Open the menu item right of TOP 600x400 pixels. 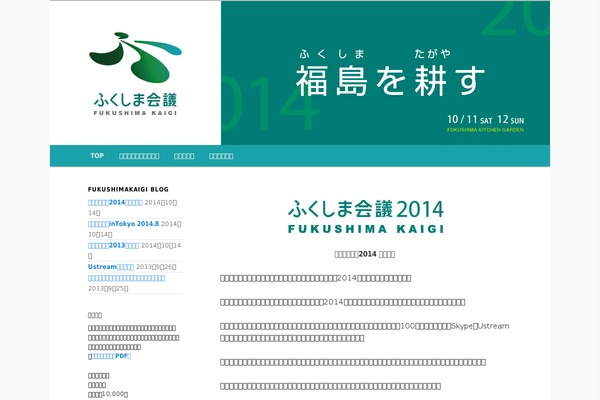[139, 156]
